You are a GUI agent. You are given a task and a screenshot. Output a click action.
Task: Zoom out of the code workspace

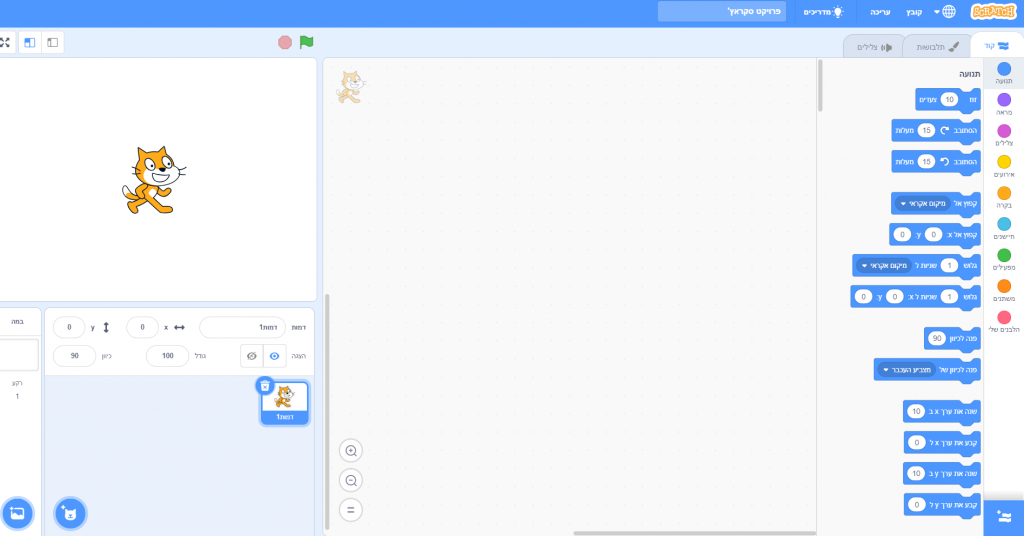click(x=350, y=480)
